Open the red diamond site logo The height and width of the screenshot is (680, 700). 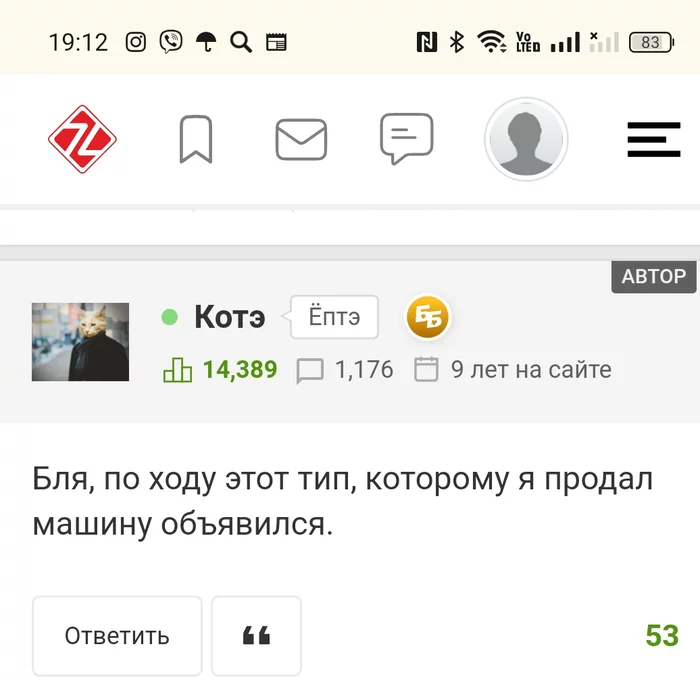tap(82, 139)
